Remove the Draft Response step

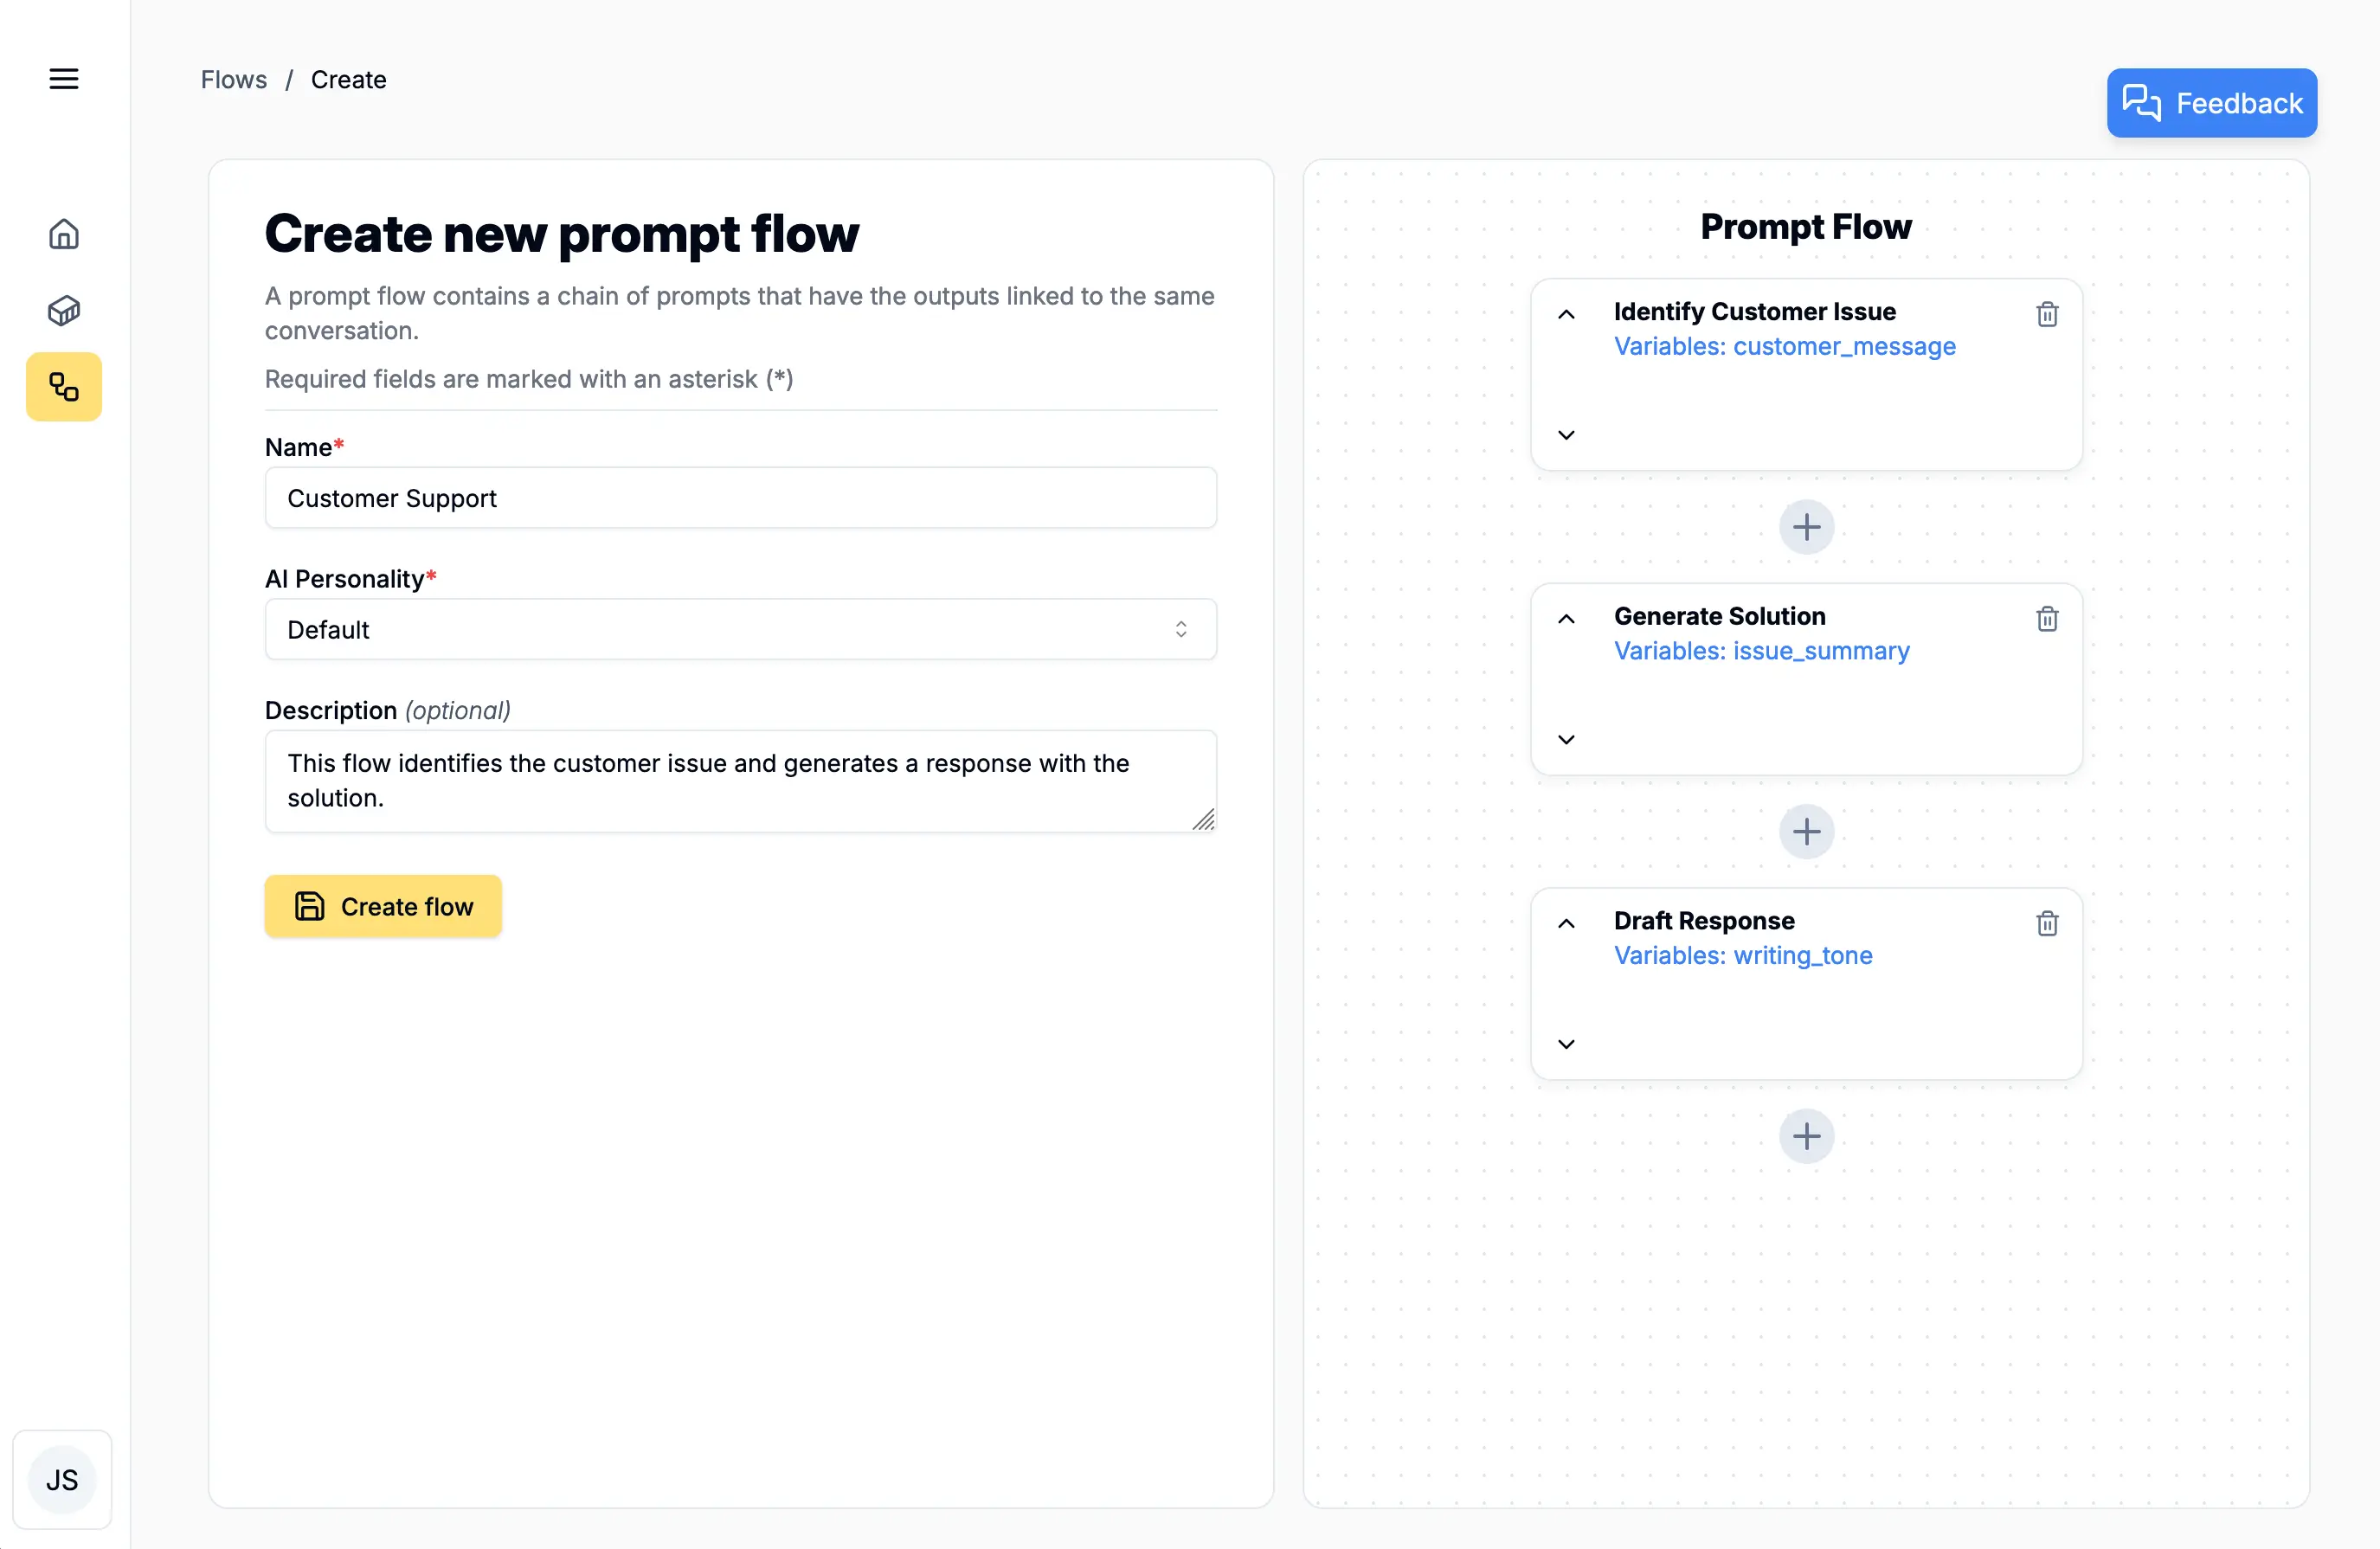[x=2047, y=923]
